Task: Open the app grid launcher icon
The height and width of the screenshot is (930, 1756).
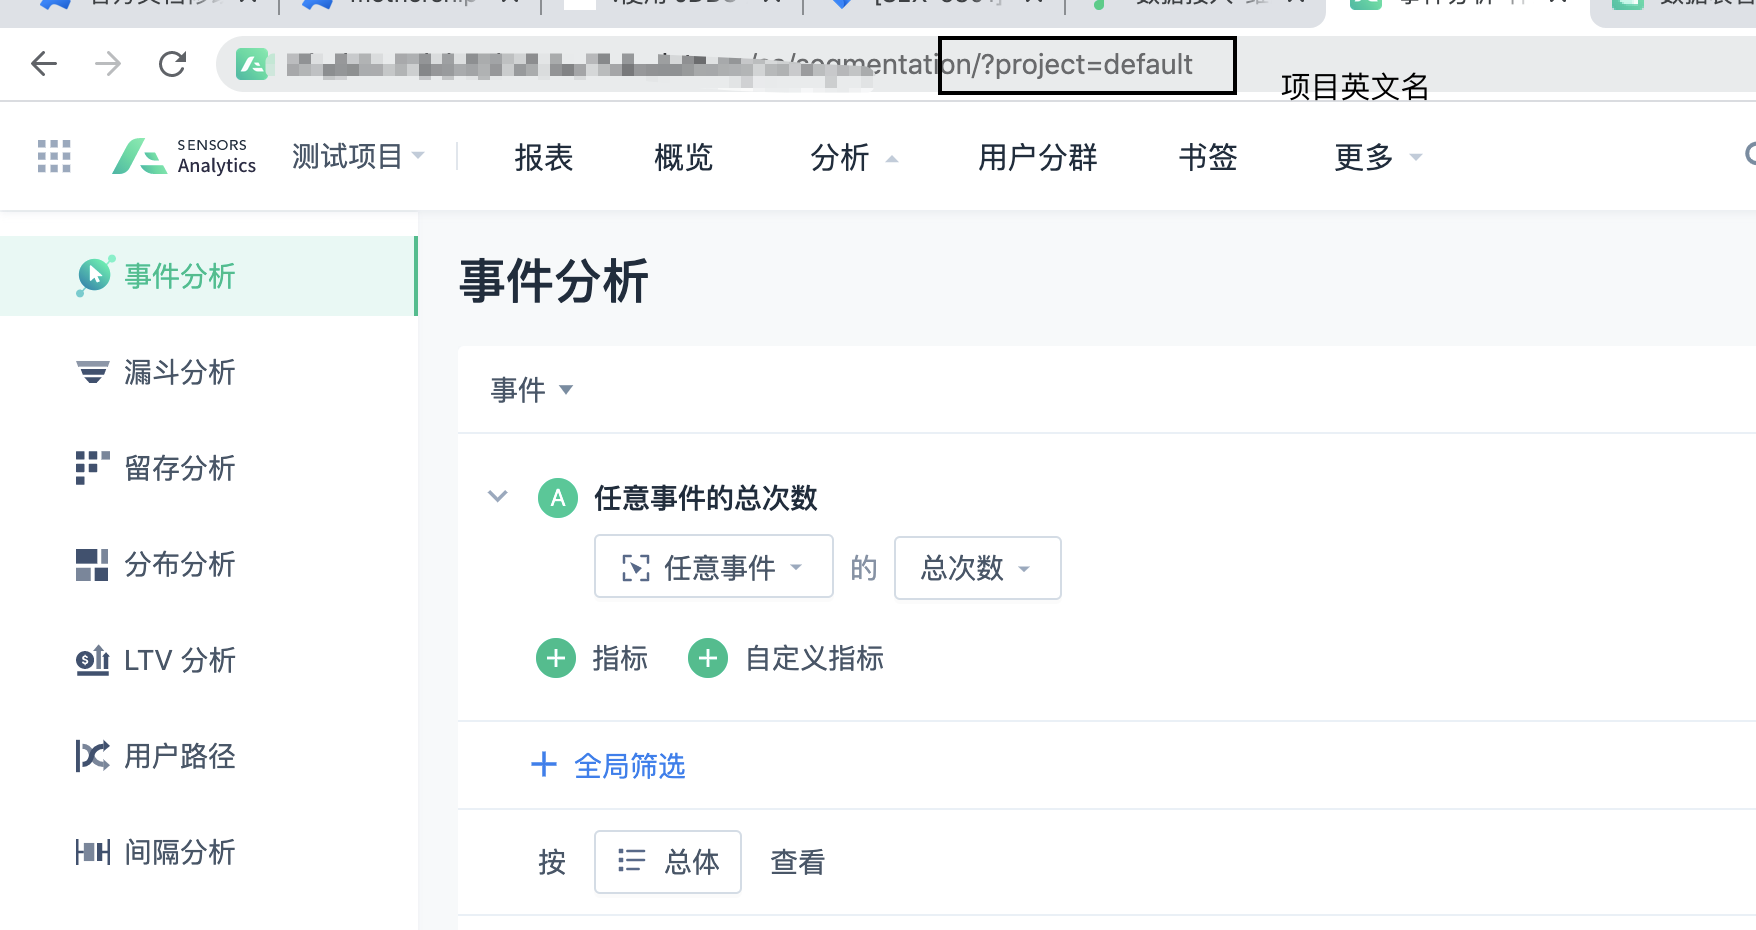Action: tap(53, 156)
